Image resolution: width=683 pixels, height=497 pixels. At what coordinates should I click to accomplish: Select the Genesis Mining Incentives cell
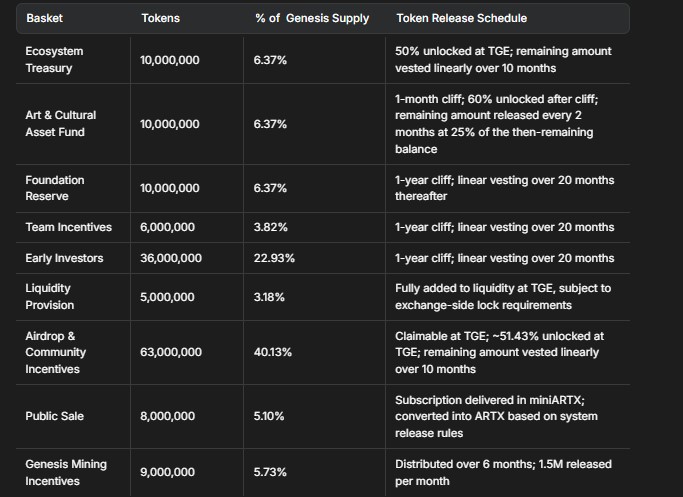click(66, 472)
